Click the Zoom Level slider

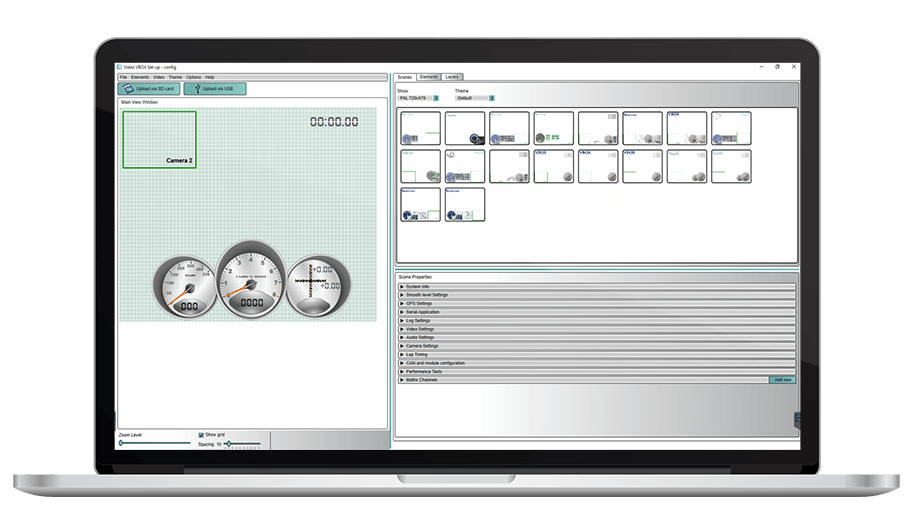[155, 443]
